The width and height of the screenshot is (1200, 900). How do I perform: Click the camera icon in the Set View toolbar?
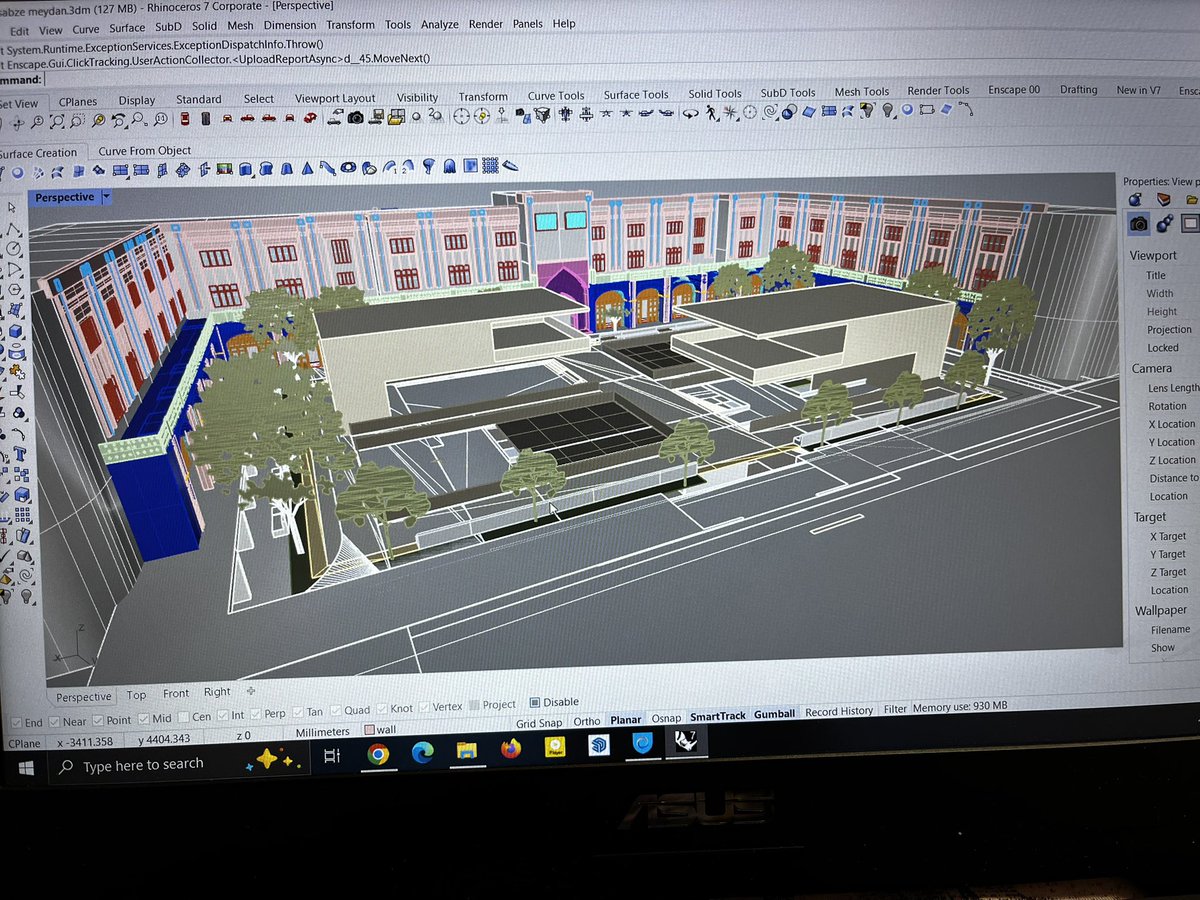click(355, 117)
